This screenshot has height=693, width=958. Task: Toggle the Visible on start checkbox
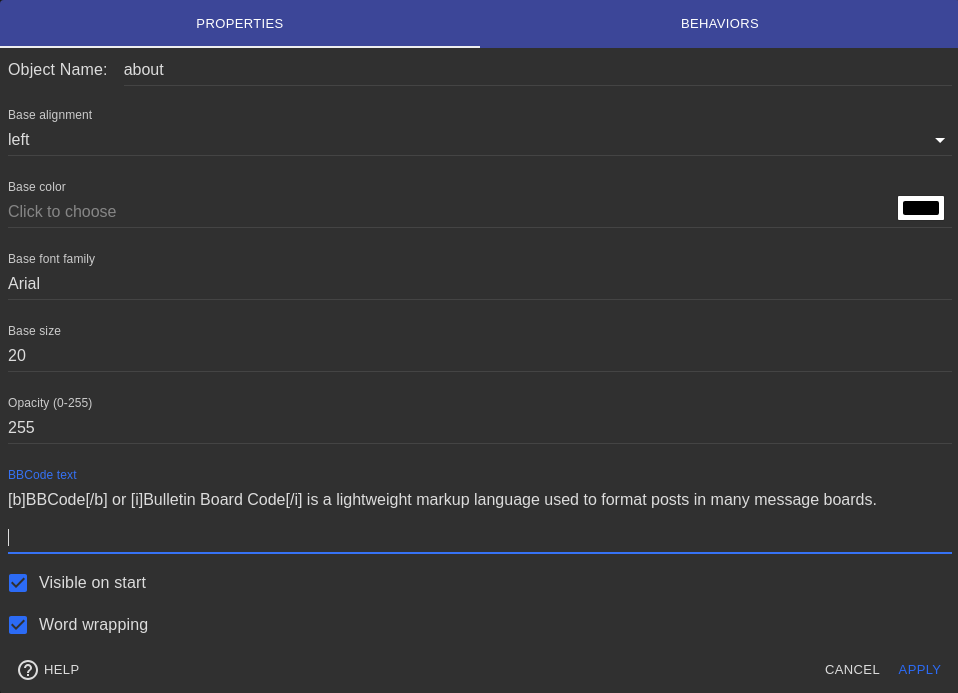coord(18,583)
